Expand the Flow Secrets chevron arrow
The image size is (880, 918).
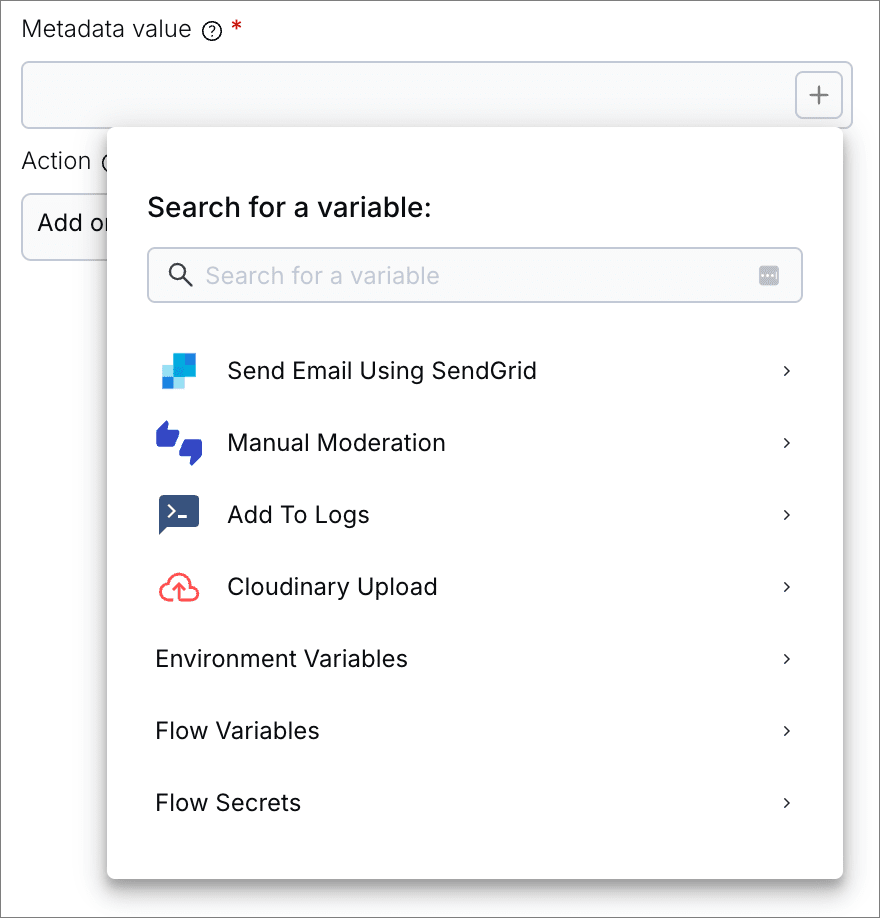point(787,803)
